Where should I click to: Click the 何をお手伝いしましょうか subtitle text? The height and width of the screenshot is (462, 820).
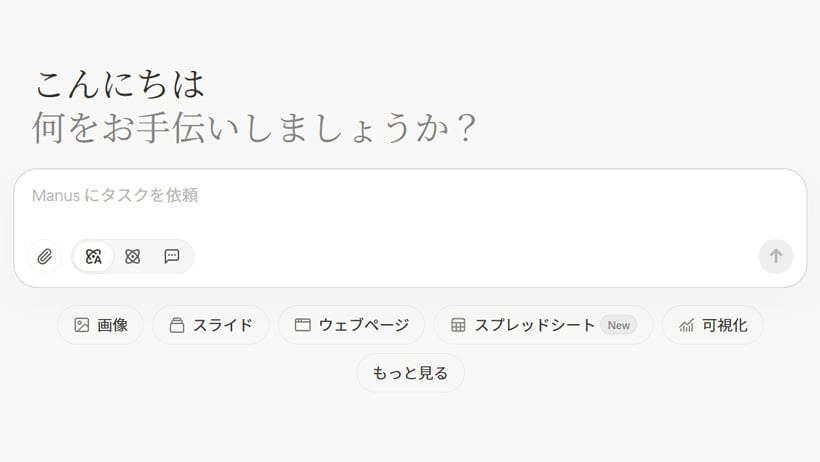click(254, 128)
